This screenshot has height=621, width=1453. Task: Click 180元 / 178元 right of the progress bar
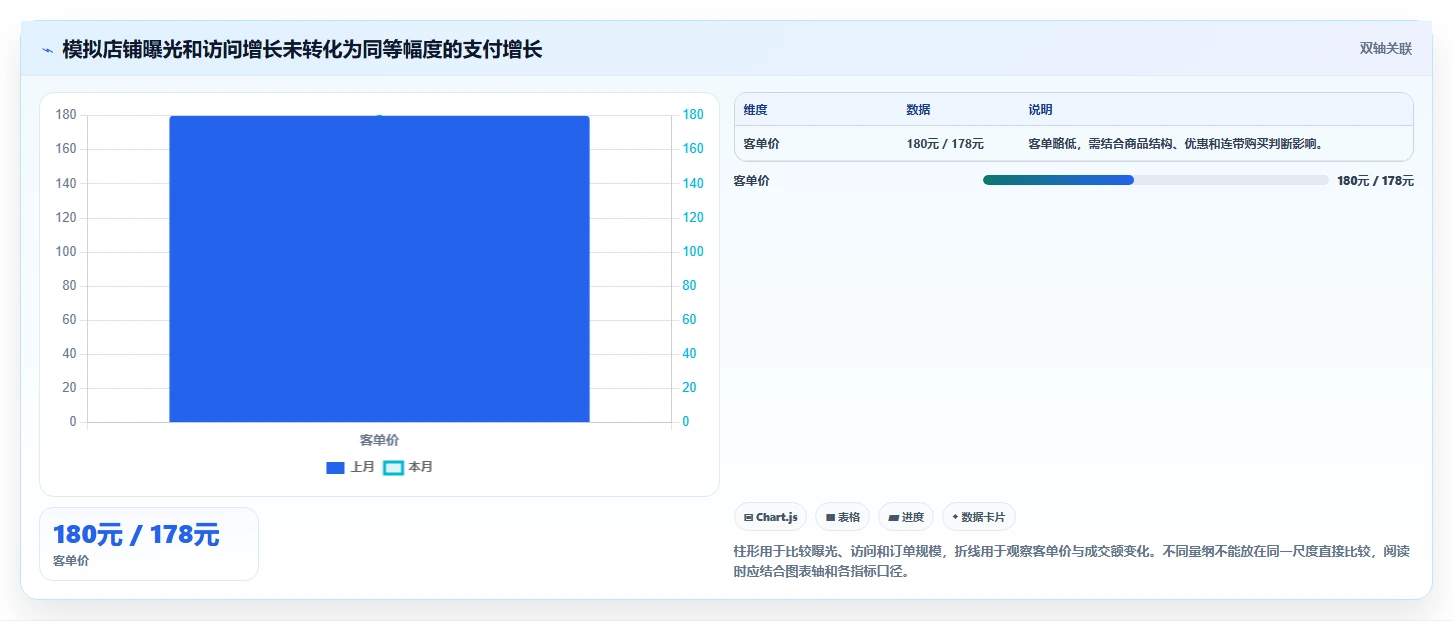1375,181
